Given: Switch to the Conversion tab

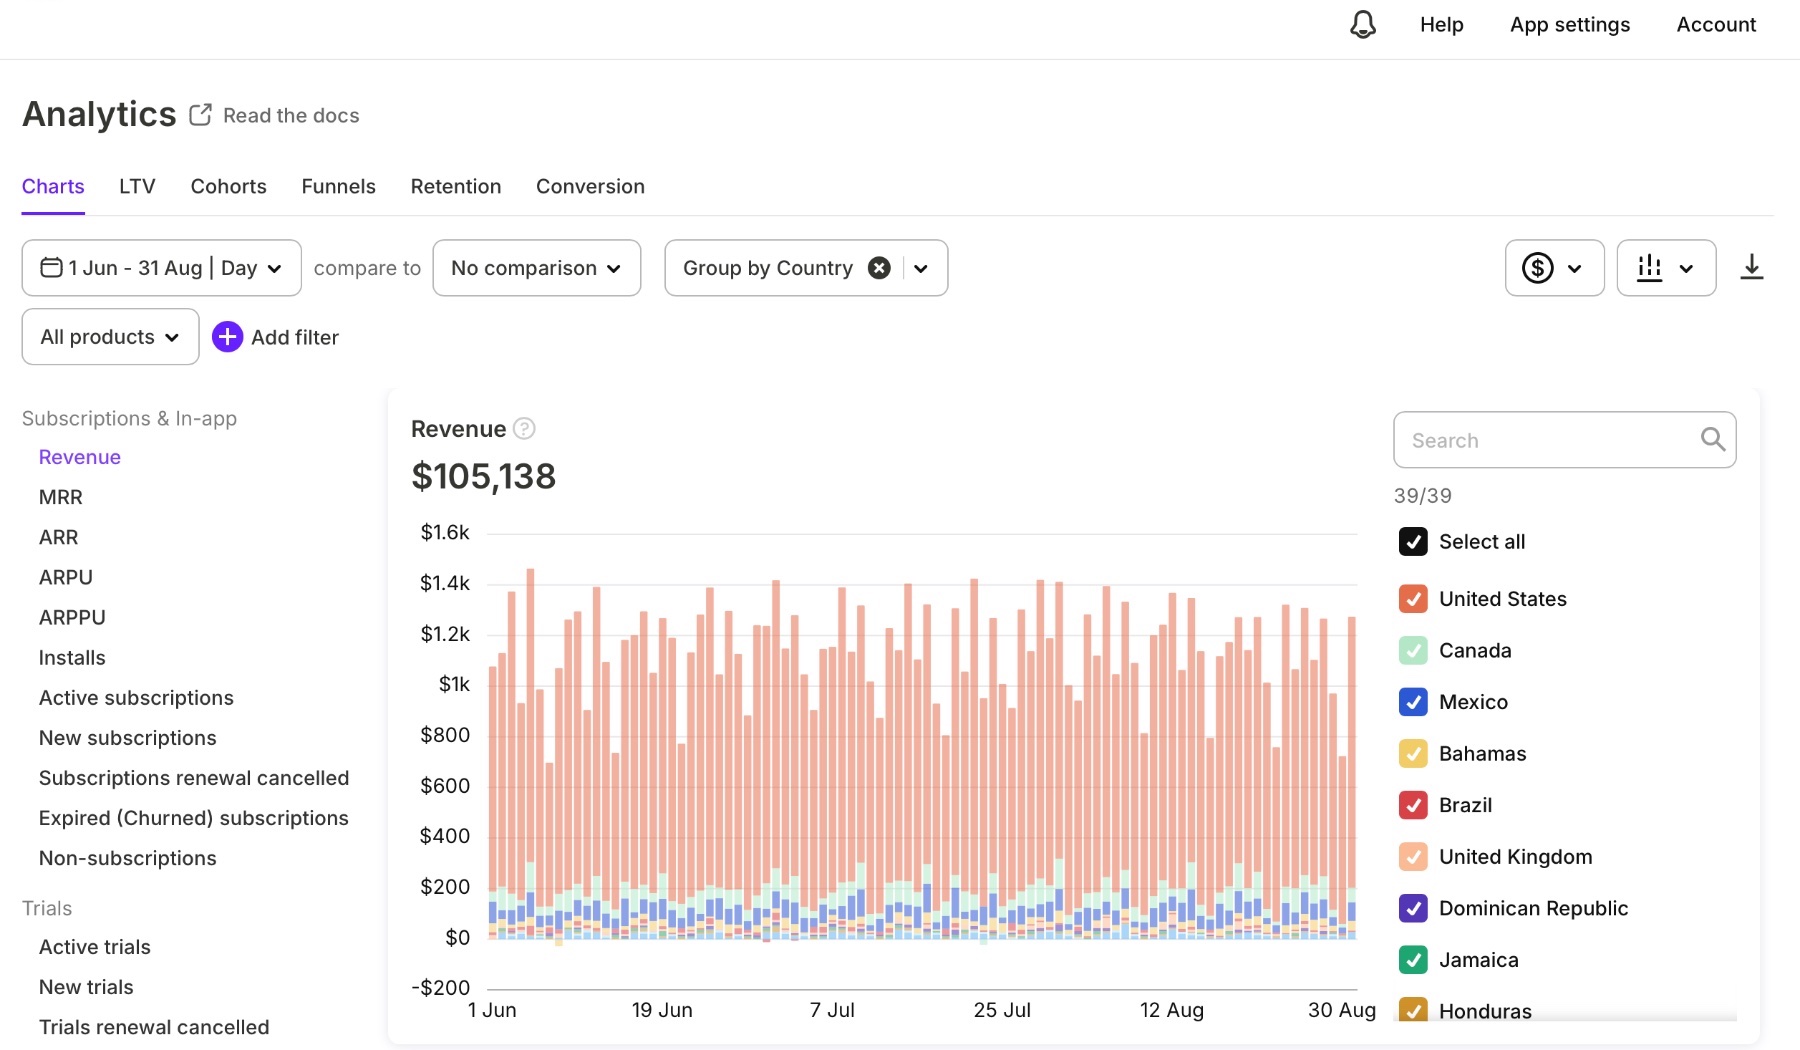Looking at the screenshot, I should (x=590, y=187).
